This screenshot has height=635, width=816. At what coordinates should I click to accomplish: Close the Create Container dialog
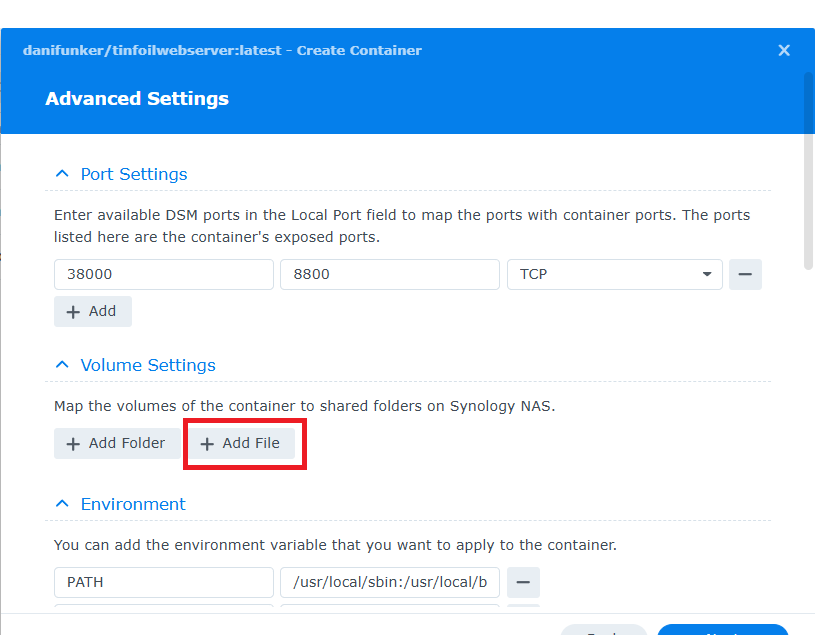[x=784, y=50]
